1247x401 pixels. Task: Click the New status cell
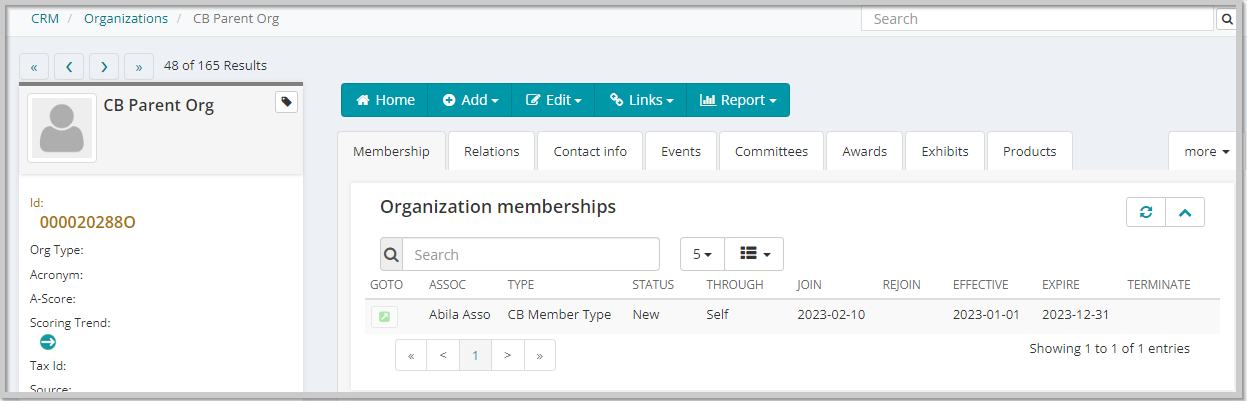pos(646,315)
